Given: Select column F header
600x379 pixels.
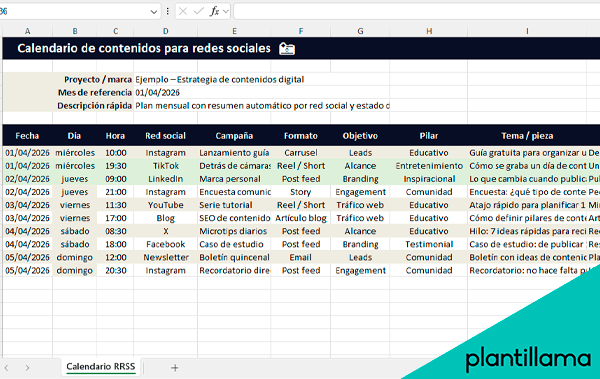Looking at the screenshot, I should coord(301,31).
